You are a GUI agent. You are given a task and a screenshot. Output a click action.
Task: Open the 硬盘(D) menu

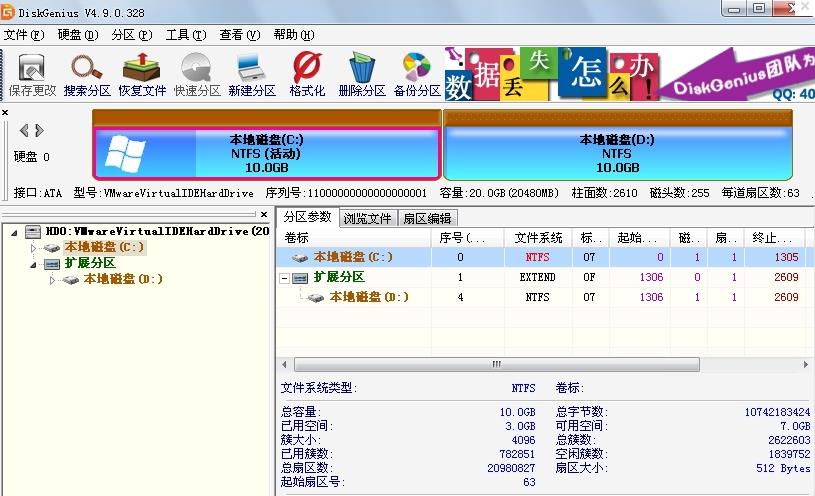(x=78, y=35)
